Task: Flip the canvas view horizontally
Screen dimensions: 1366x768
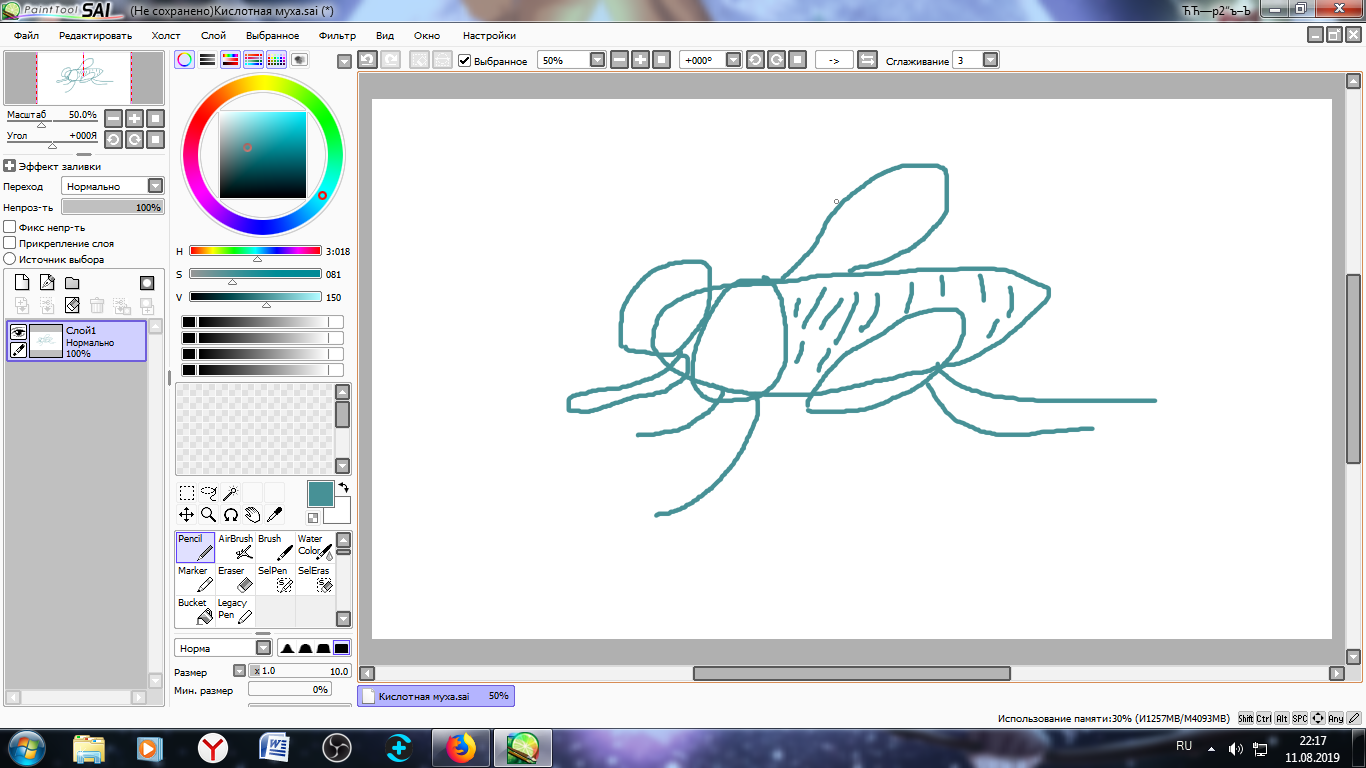Action: [x=867, y=60]
